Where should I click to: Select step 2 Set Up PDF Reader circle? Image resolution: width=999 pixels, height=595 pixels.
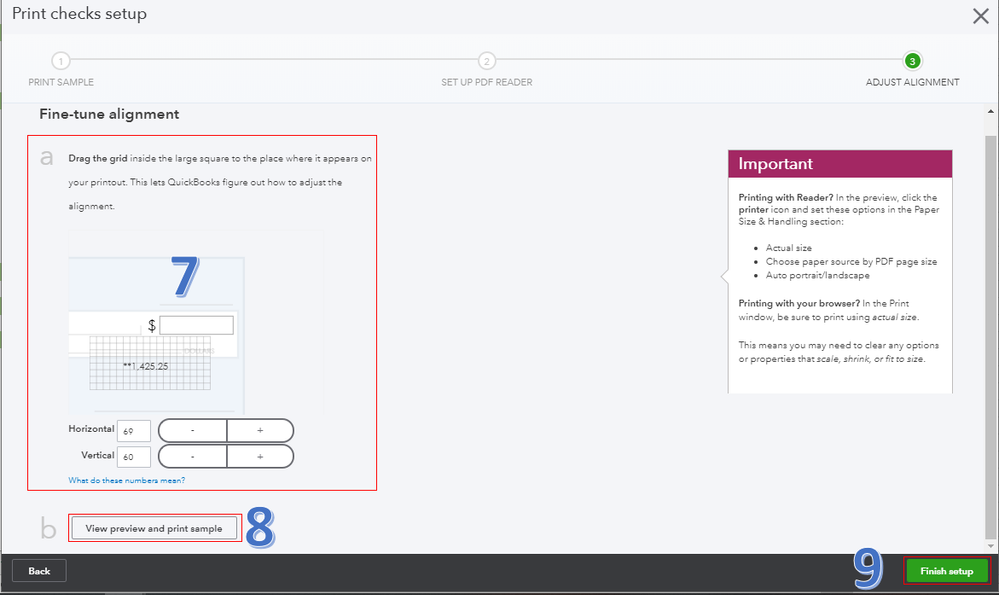coord(487,61)
